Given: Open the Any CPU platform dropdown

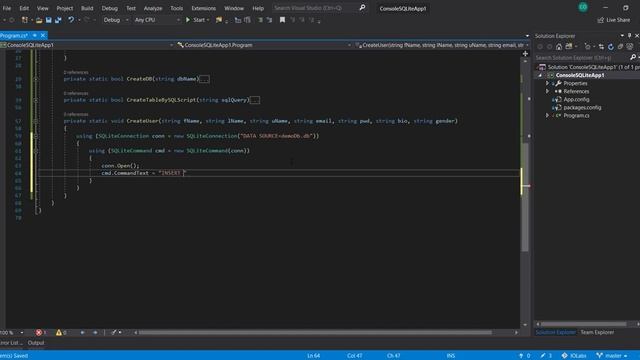Looking at the screenshot, I should pos(157,20).
